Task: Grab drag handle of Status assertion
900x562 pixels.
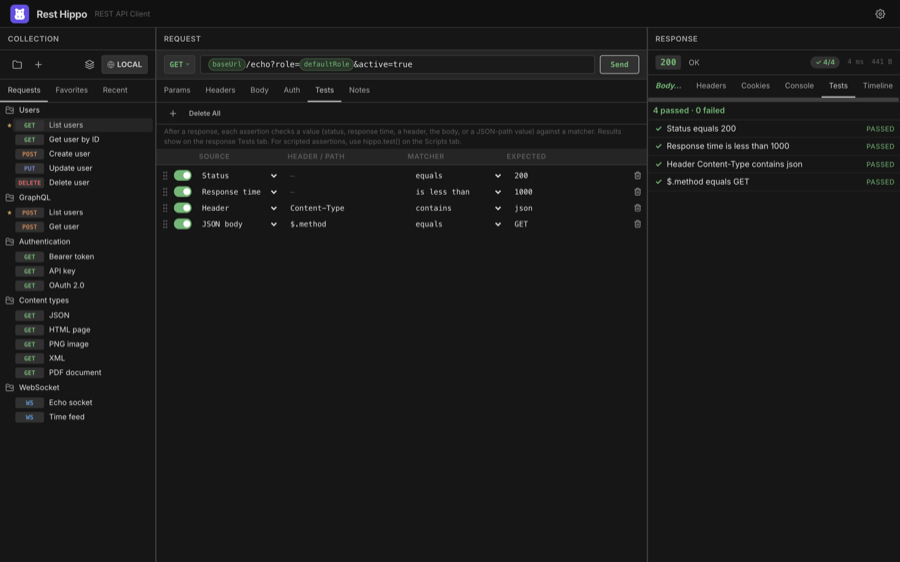Action: coord(165,176)
